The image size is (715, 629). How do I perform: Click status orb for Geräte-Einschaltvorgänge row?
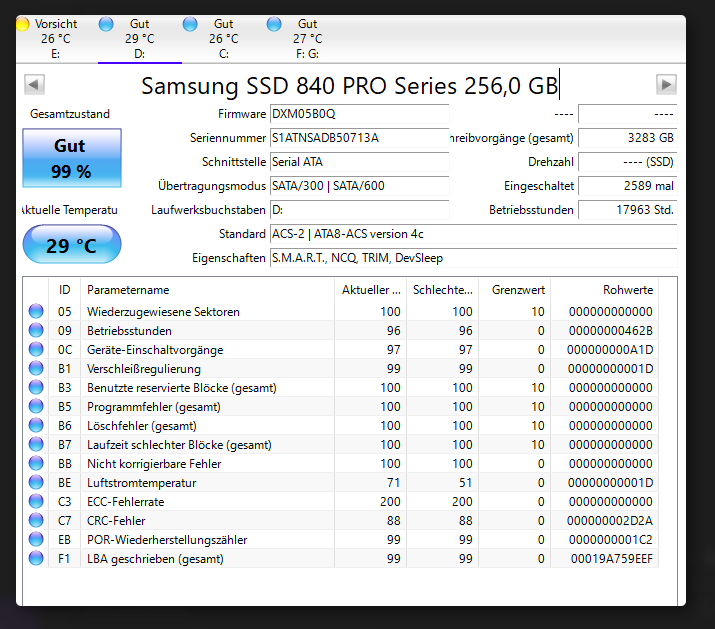pos(36,350)
